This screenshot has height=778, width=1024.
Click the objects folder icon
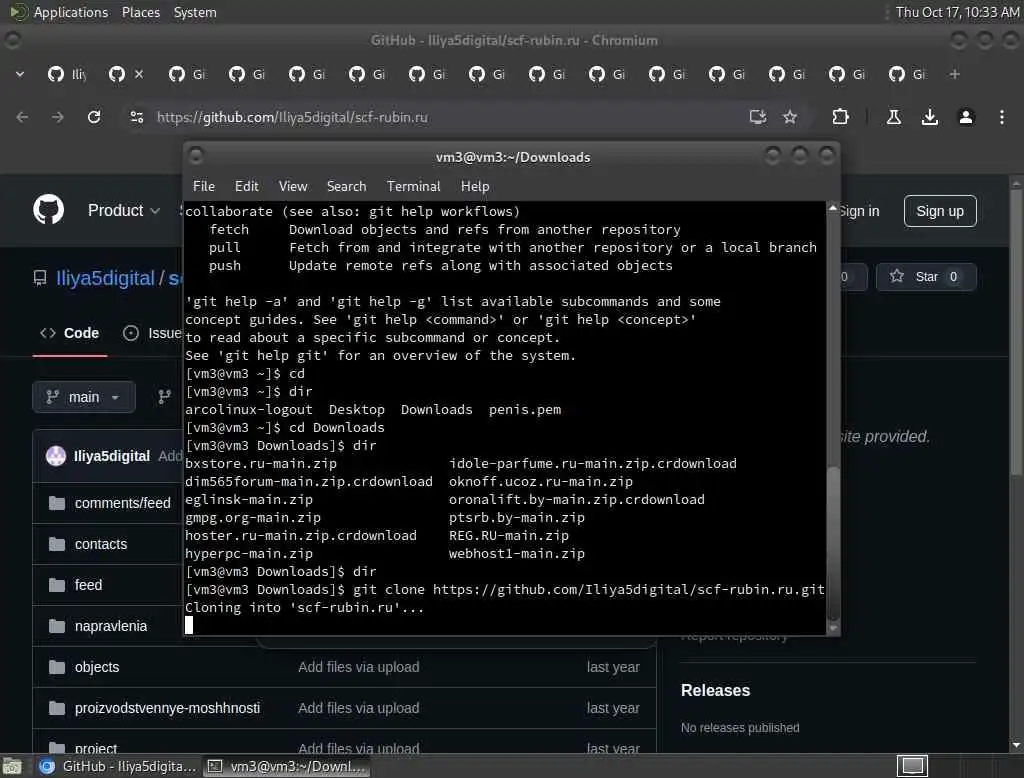coord(57,667)
